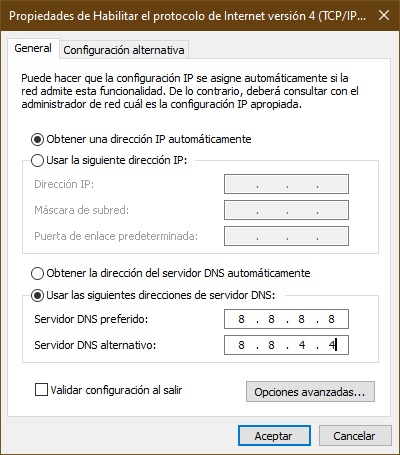Click the Servidor DNS alternativo field
The width and height of the screenshot is (400, 455).
coord(286,345)
